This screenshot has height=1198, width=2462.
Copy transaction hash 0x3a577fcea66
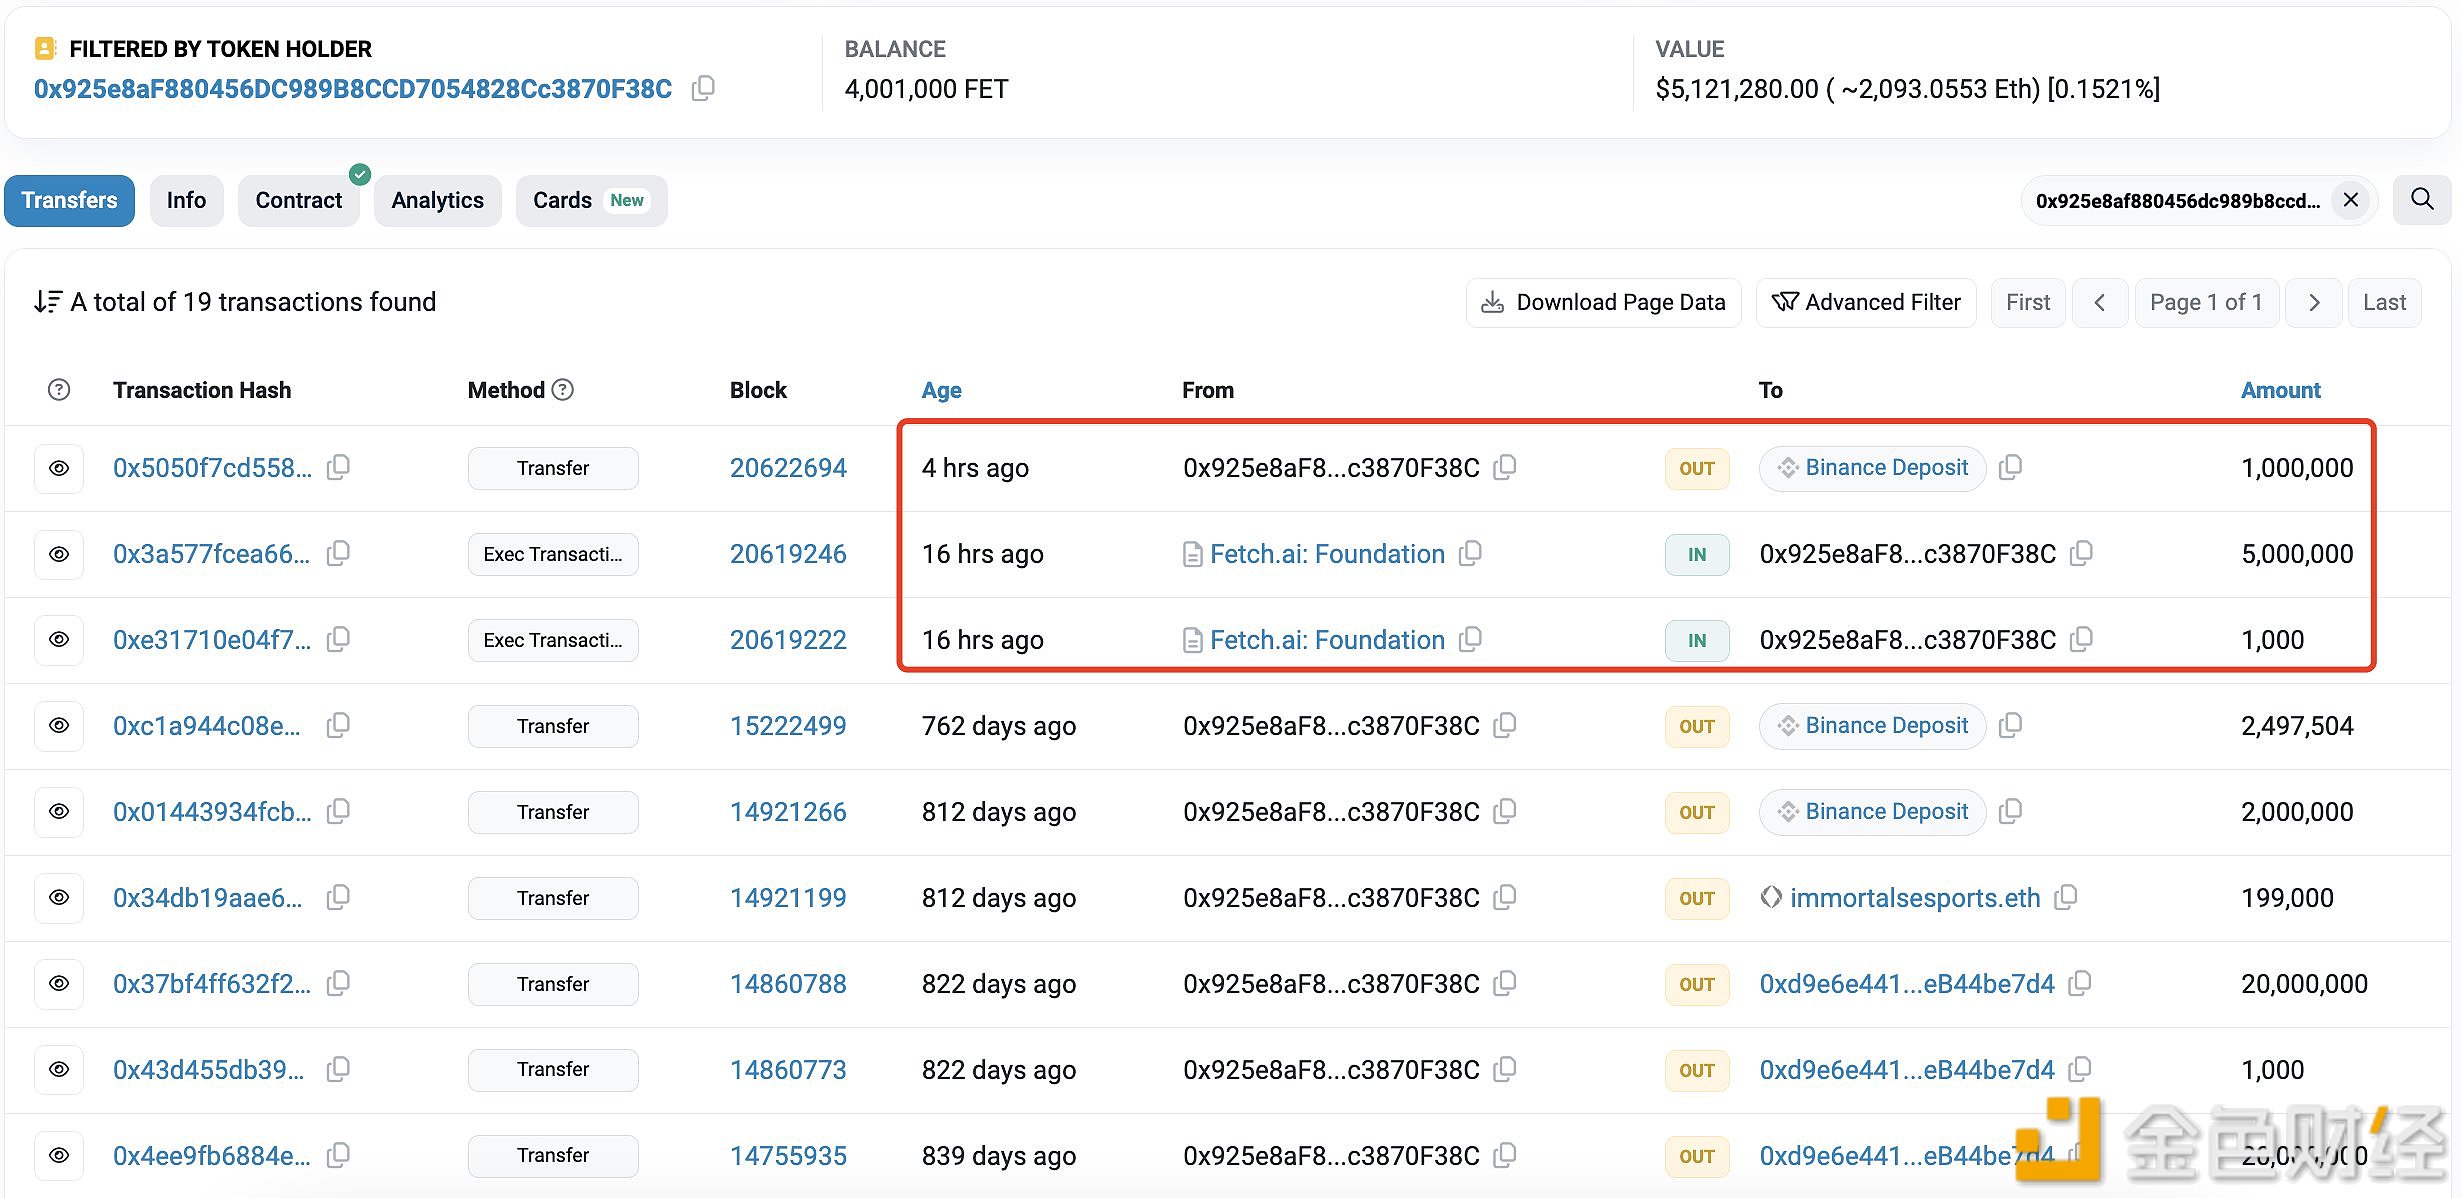coord(339,553)
